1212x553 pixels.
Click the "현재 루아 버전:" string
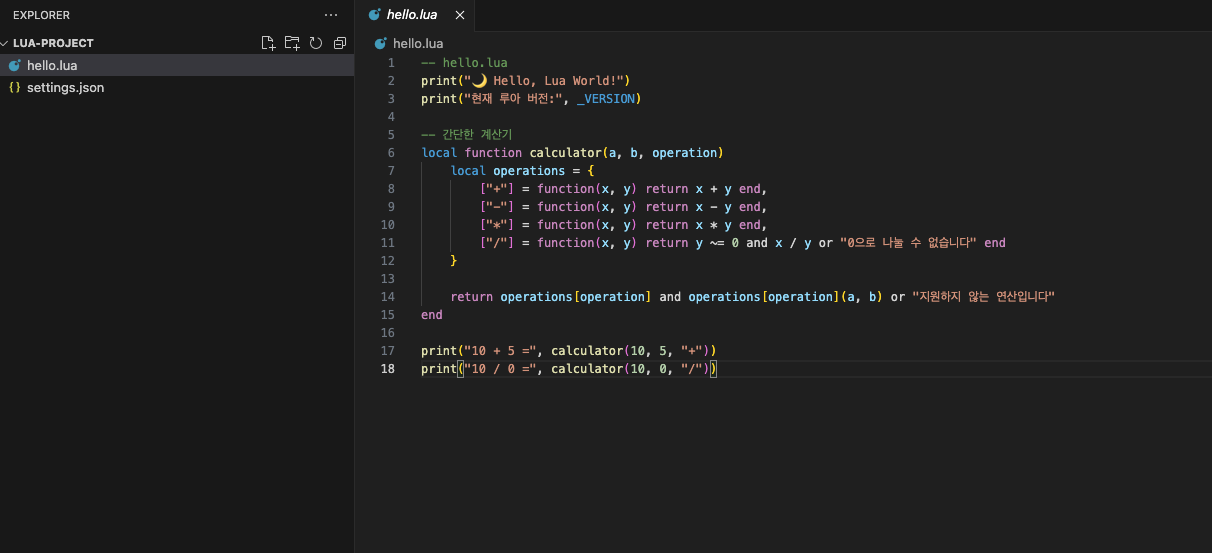tap(511, 98)
